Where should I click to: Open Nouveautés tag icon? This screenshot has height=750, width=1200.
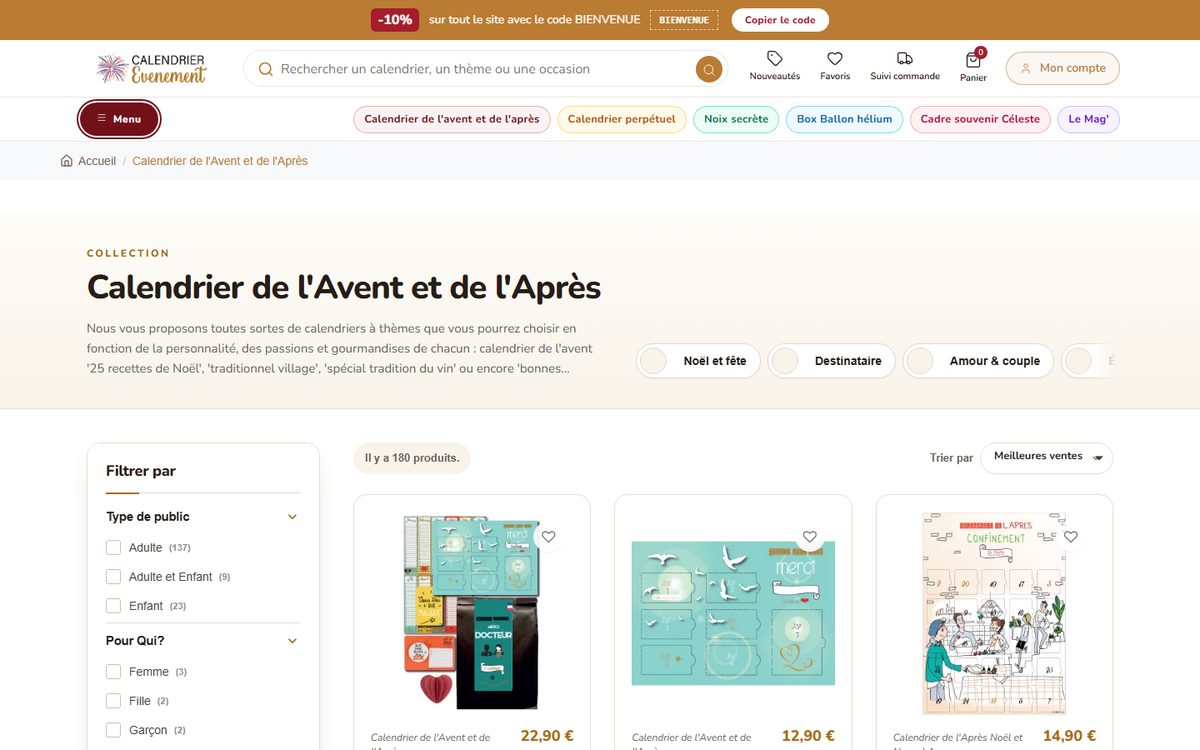click(x=775, y=59)
